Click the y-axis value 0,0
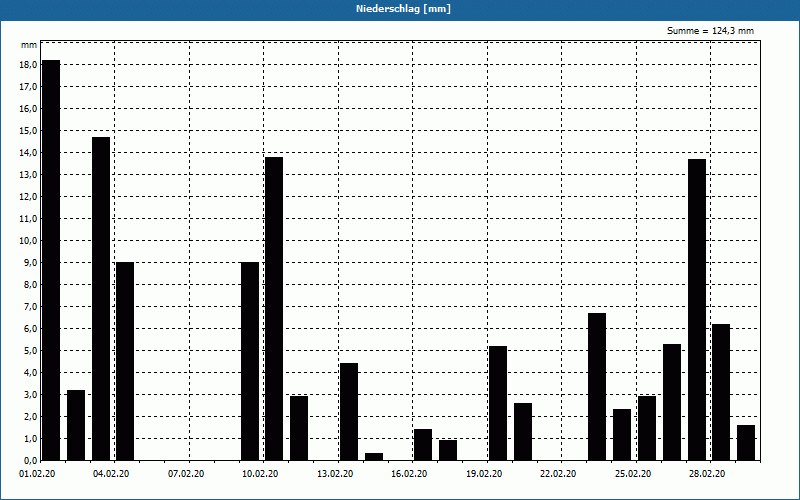800x500 pixels. coord(30,461)
